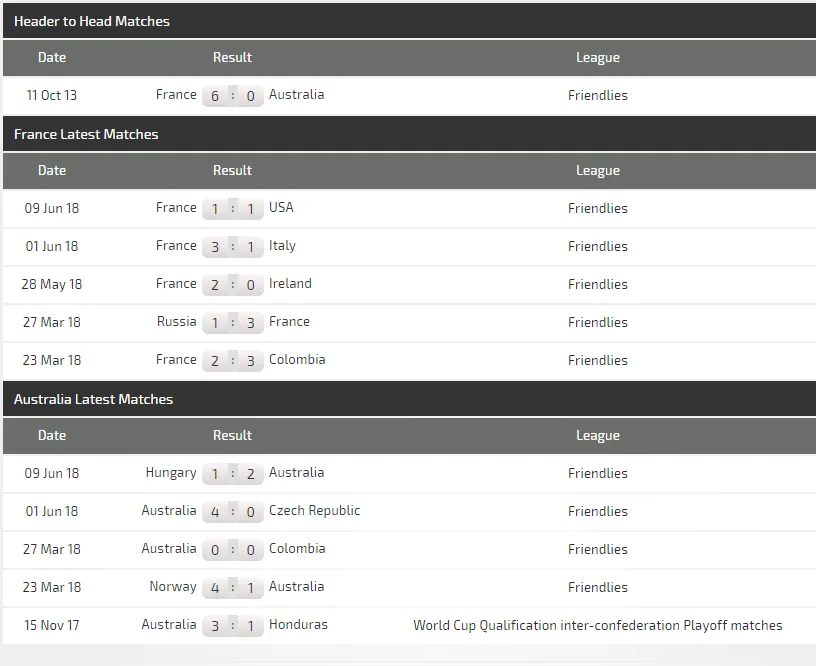Click the 6:0 score of France vs Australia

[x=233, y=96]
